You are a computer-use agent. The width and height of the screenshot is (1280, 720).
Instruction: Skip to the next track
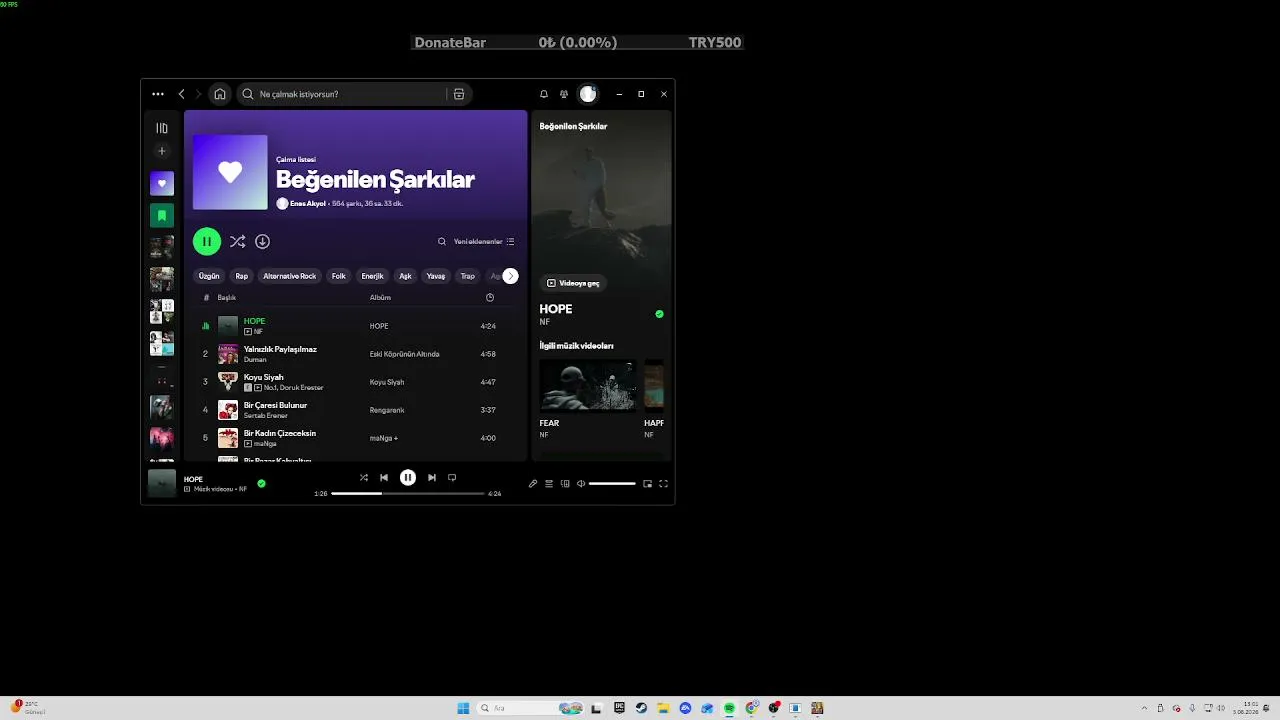(x=432, y=478)
